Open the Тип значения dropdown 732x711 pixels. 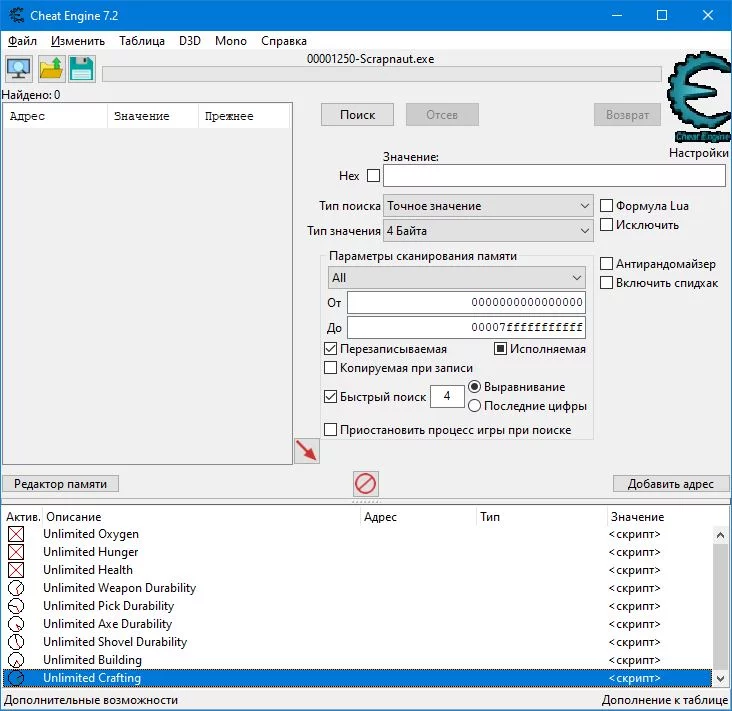click(488, 231)
